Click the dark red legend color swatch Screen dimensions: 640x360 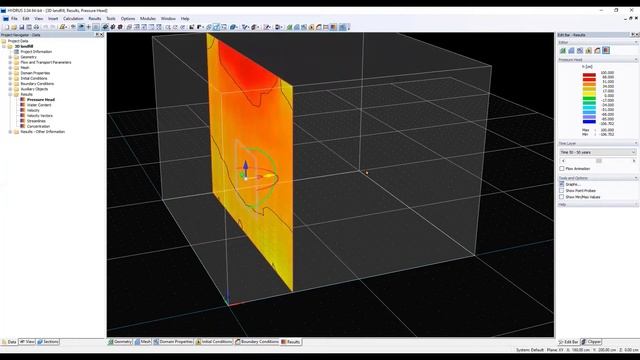tap(589, 75)
